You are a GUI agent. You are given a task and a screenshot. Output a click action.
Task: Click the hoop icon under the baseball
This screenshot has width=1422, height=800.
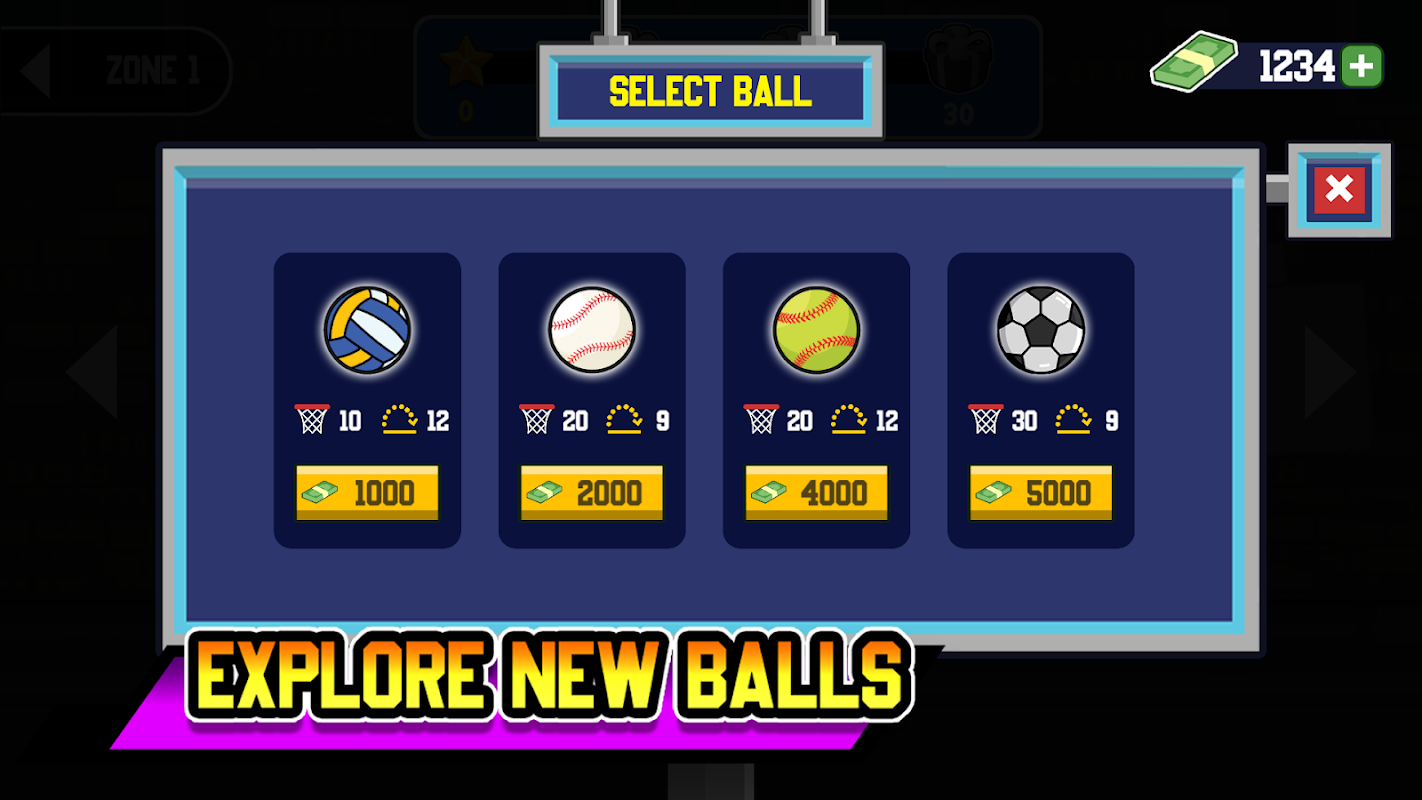pos(537,419)
